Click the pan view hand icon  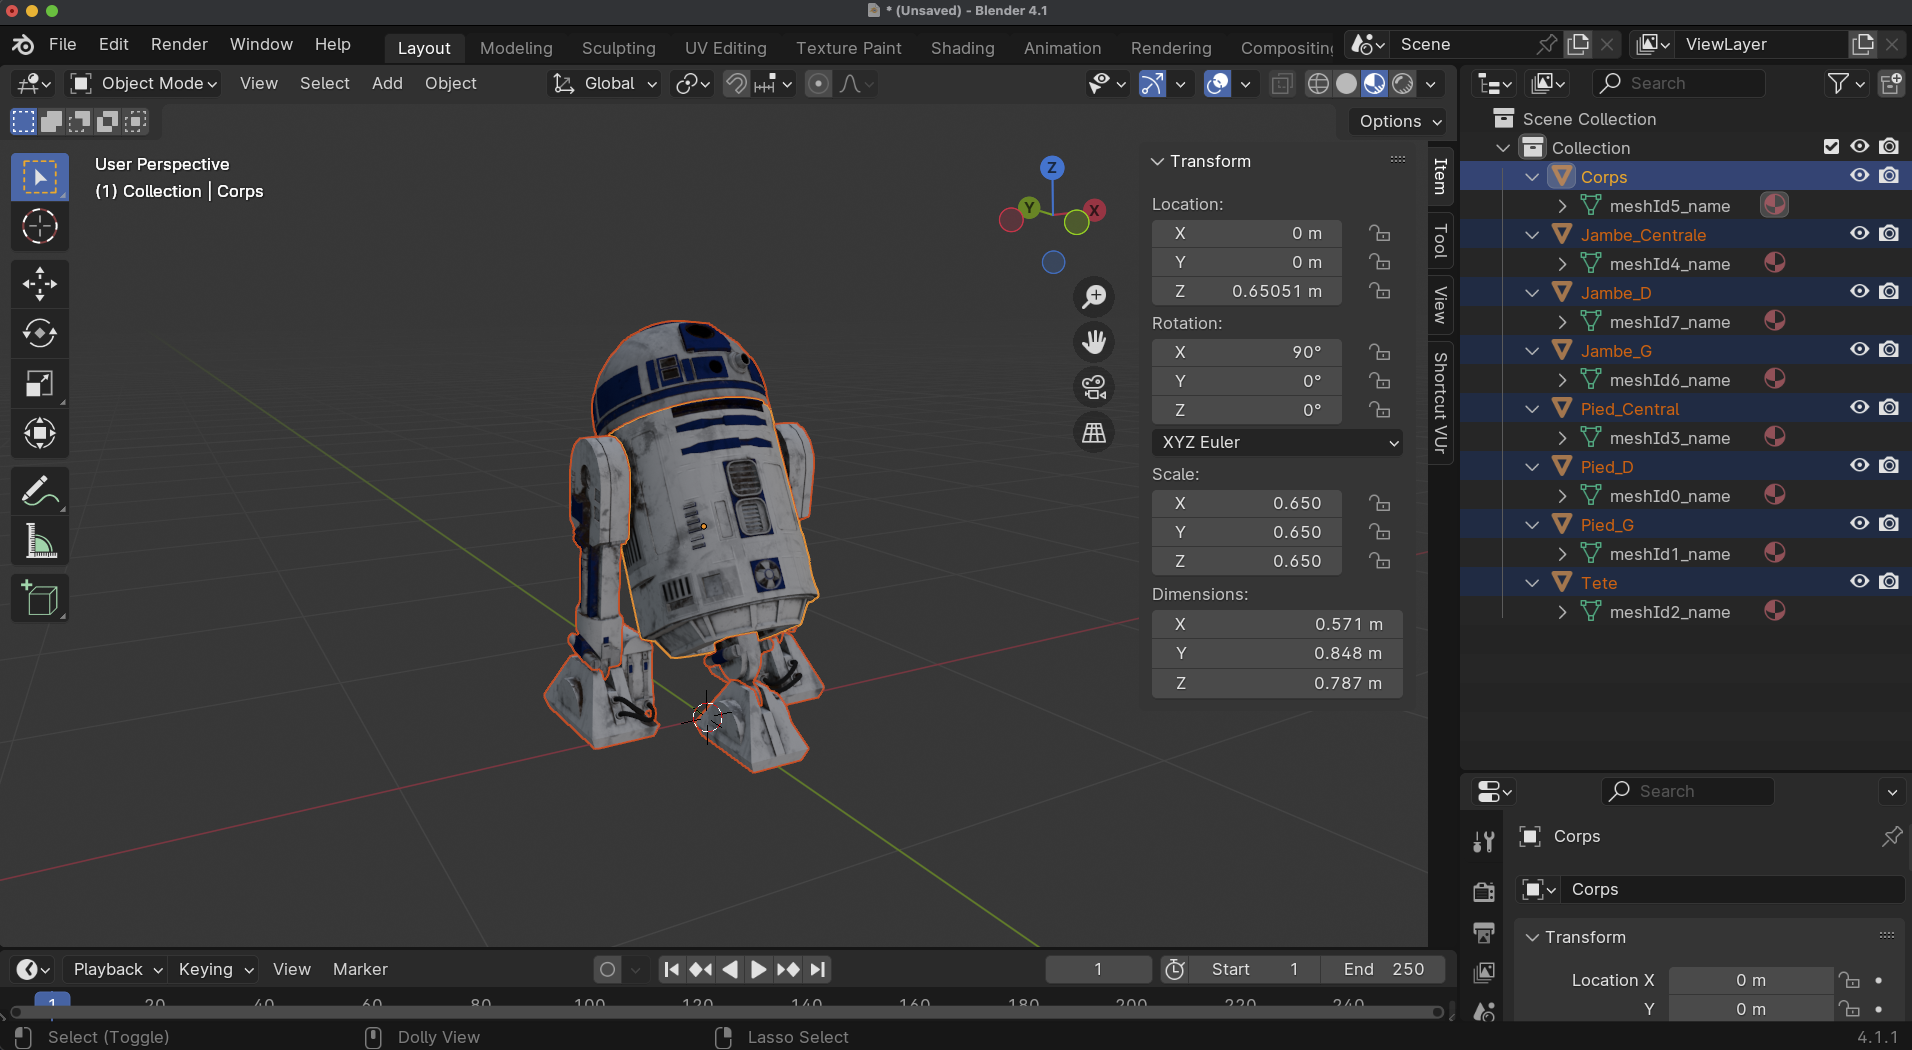1094,342
